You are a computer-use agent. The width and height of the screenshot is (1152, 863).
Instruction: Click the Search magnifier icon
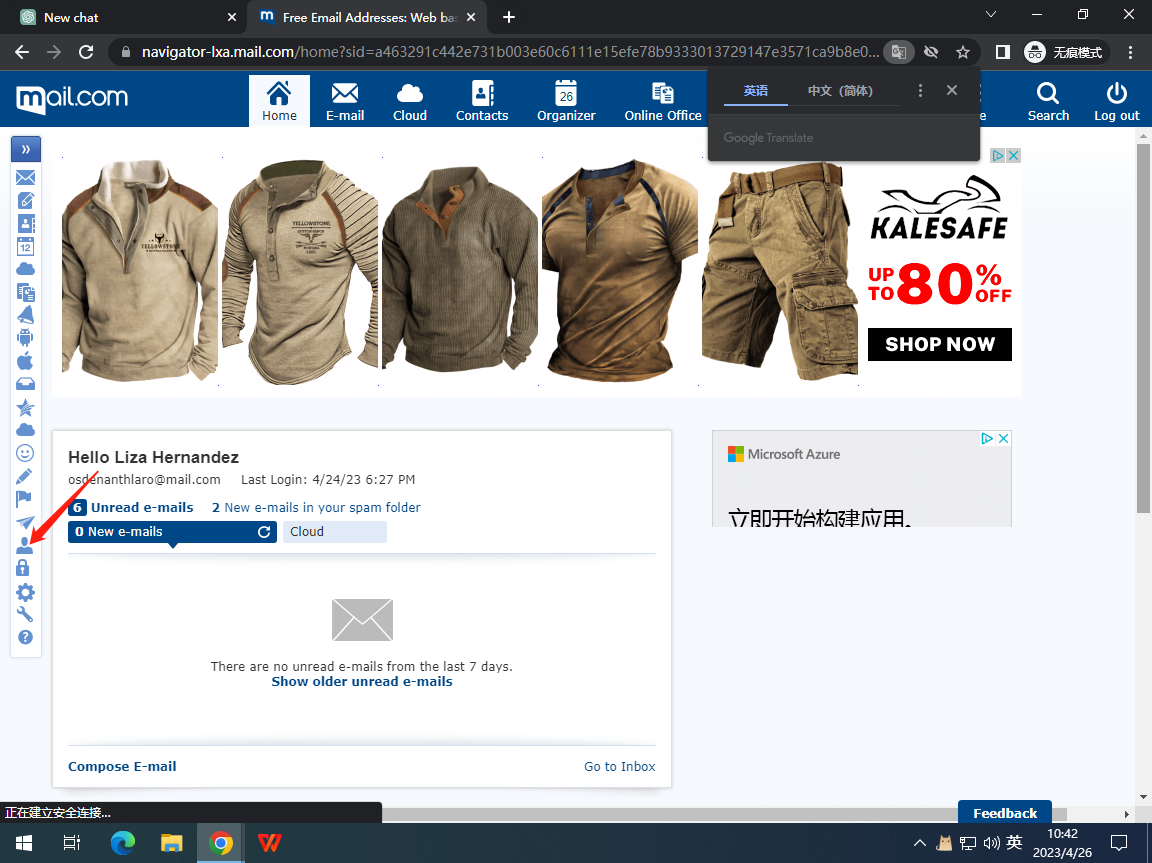(1047, 101)
